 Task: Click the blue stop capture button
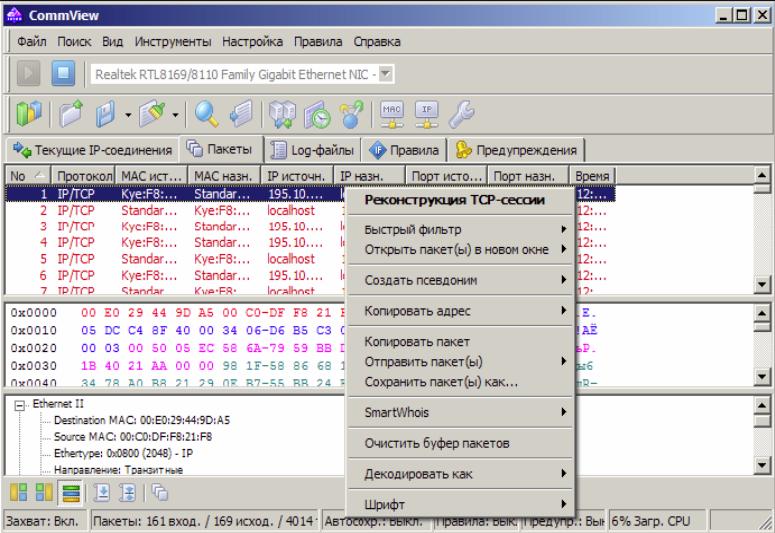63,74
